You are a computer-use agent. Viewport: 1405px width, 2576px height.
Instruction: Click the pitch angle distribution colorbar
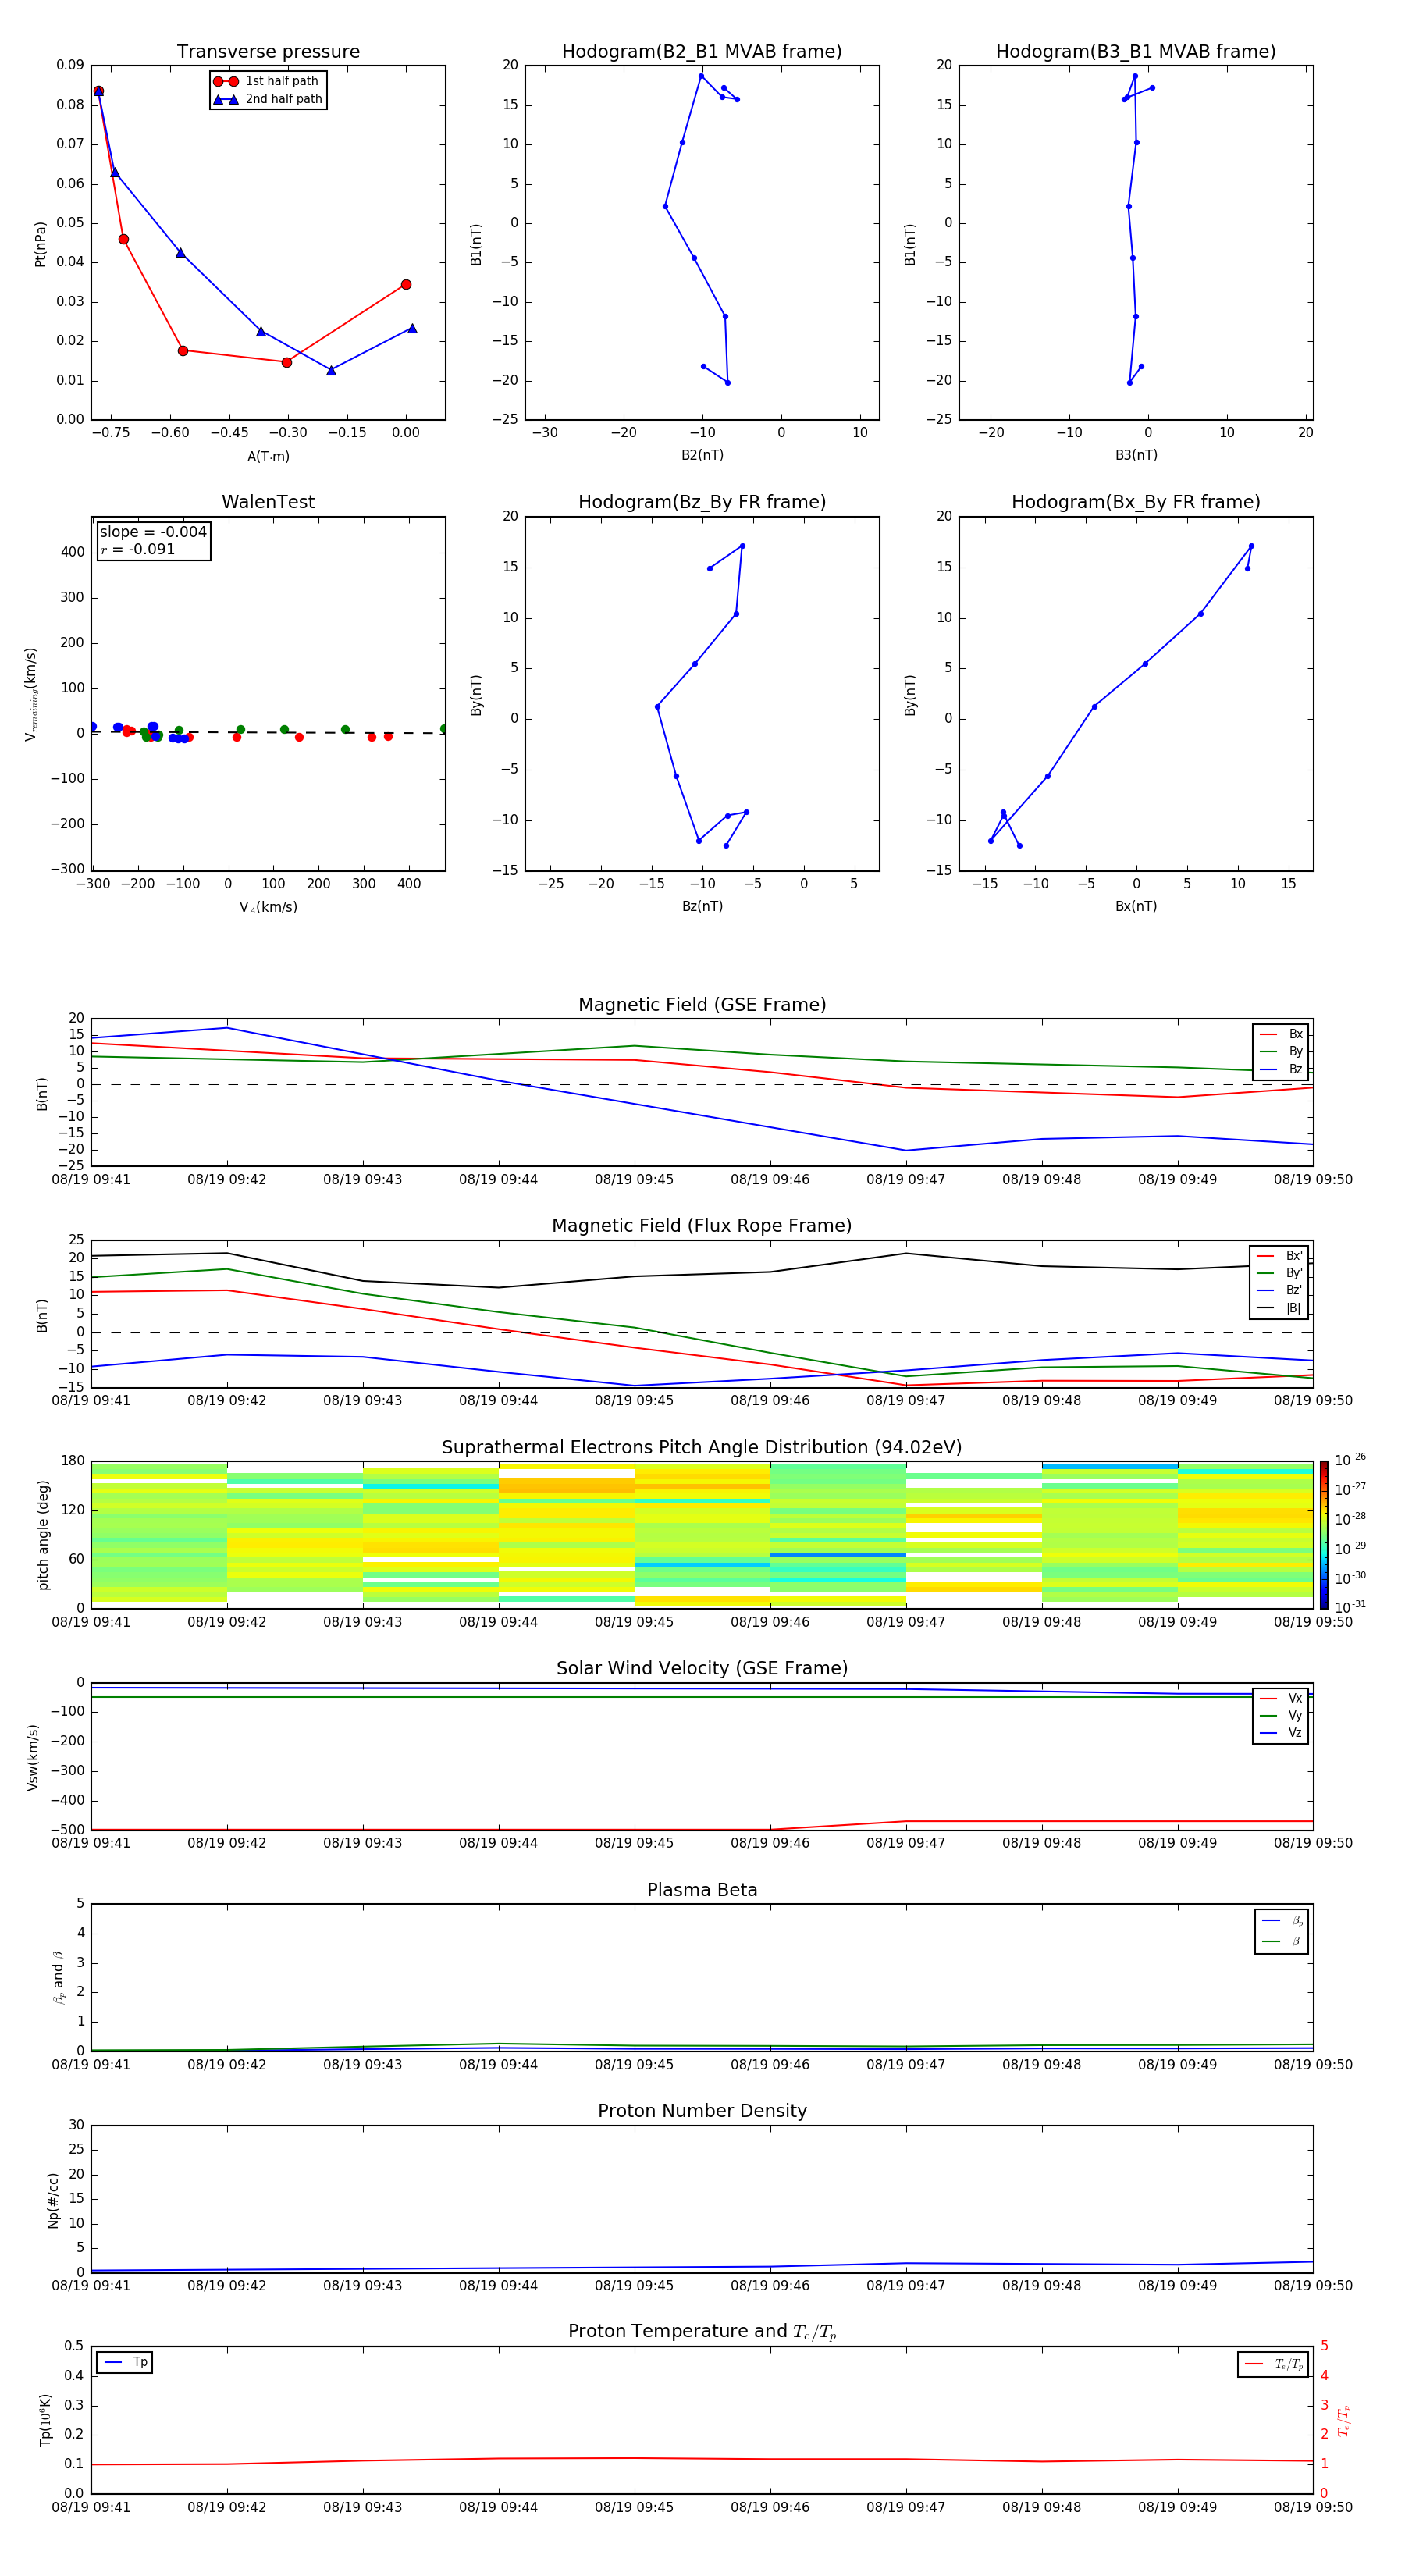pos(1323,1534)
